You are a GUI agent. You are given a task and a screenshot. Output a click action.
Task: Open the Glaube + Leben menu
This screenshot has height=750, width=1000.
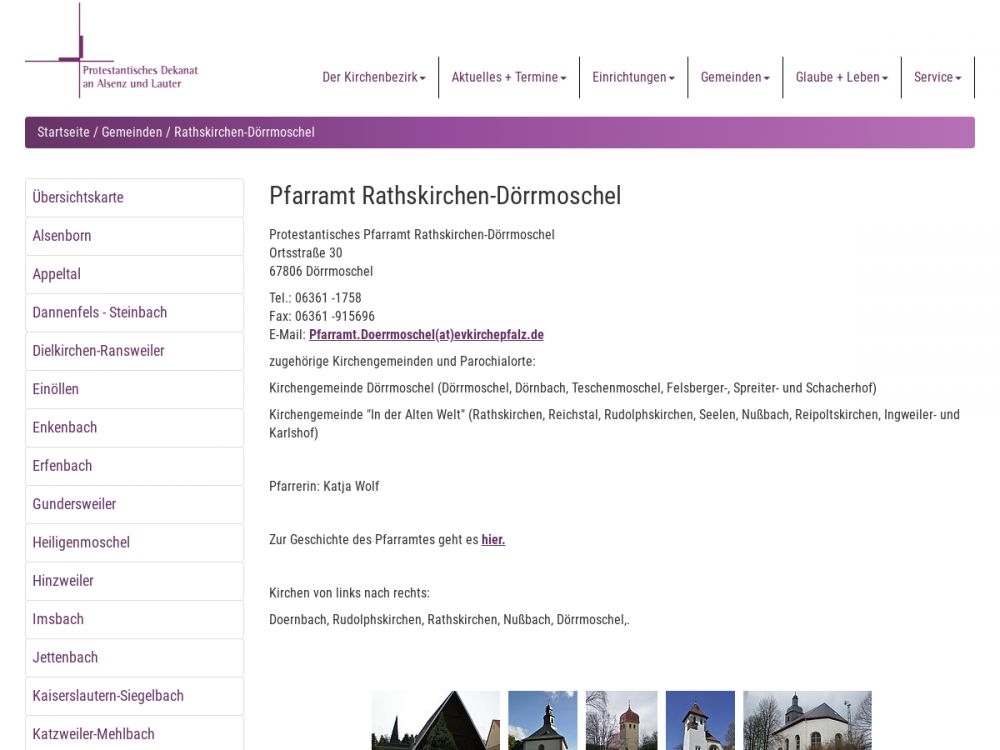pos(841,77)
